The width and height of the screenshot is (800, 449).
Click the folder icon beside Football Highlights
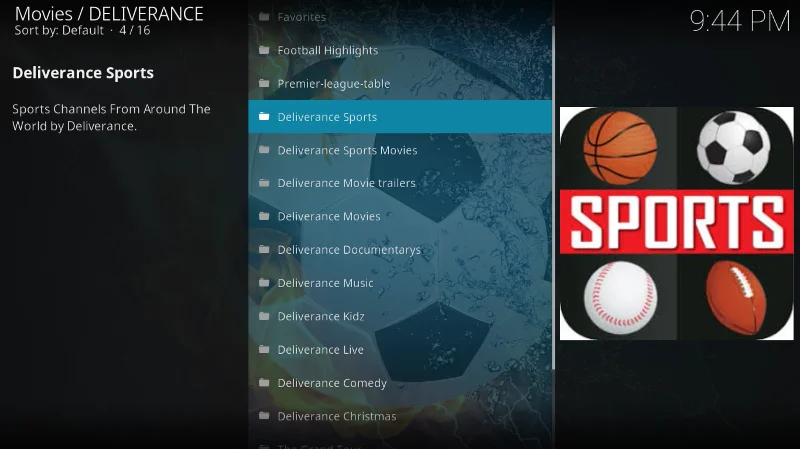click(264, 50)
